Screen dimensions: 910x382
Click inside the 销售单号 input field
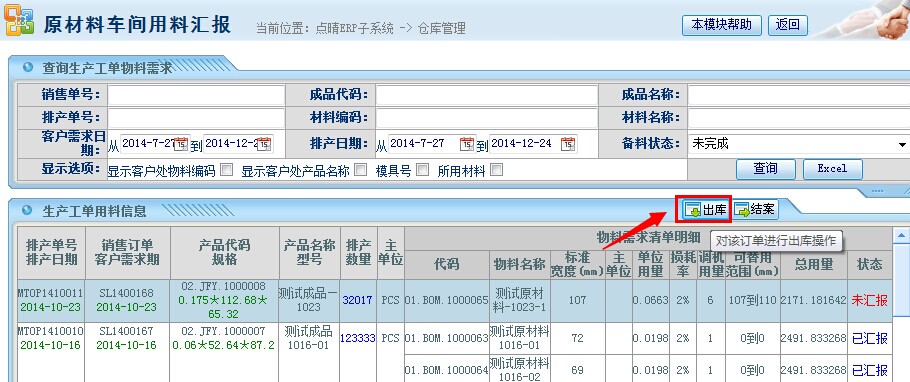pyautogui.click(x=196, y=95)
